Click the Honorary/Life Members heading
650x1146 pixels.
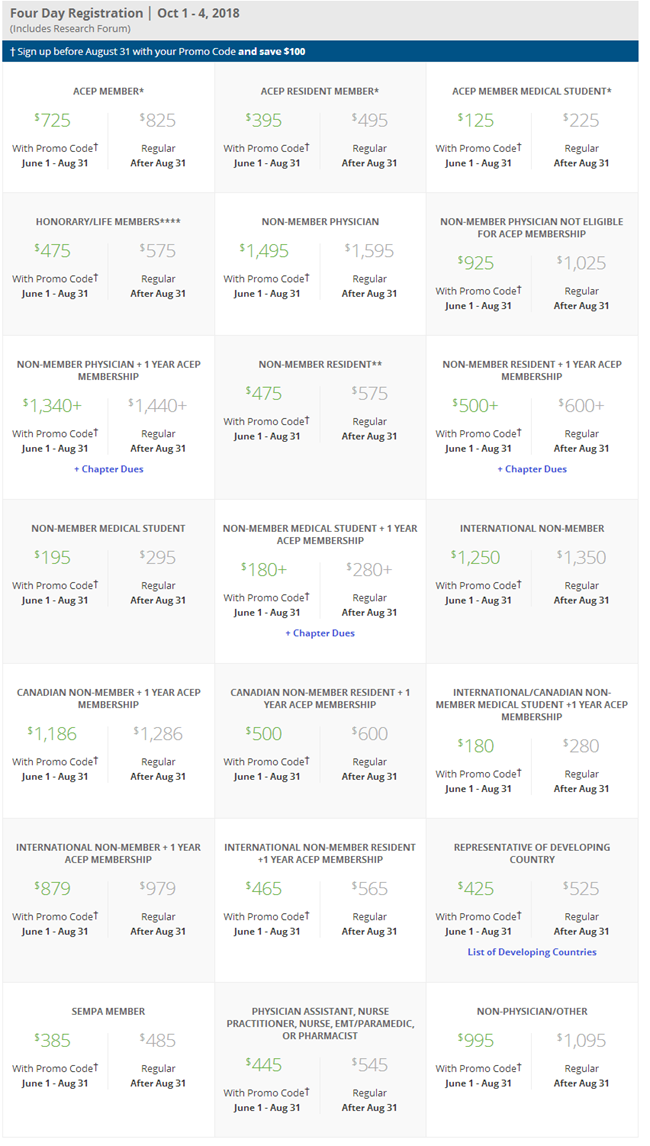[108, 222]
